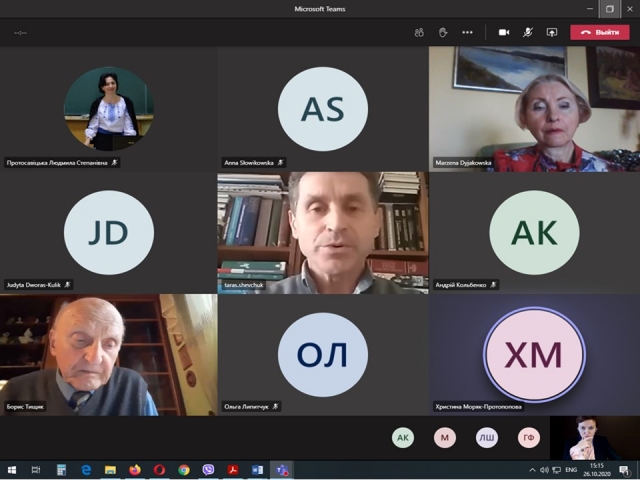Viewport: 640px width, 480px height.
Task: Click the meeting timer display
Action: click(20, 33)
